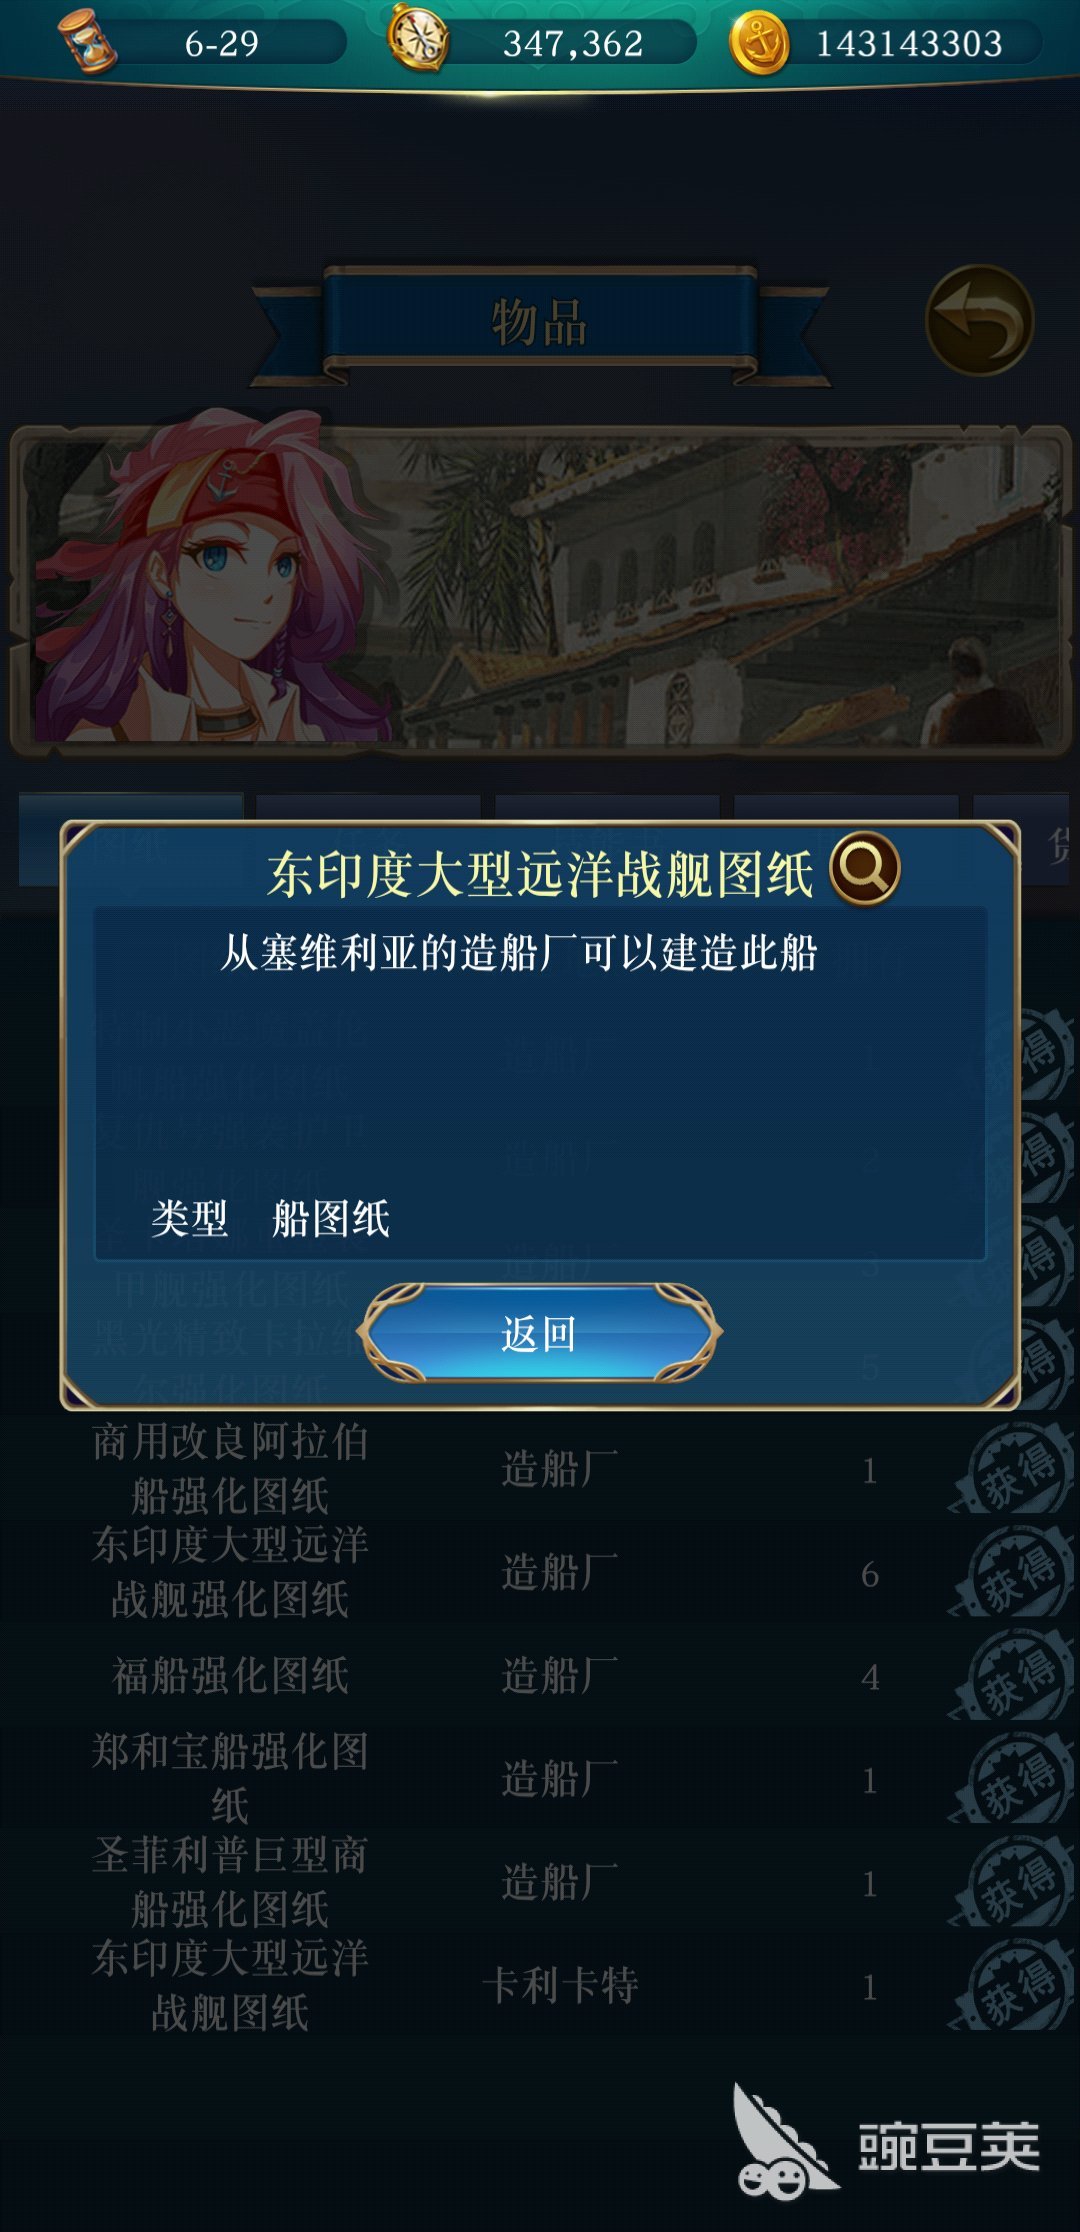Image resolution: width=1080 pixels, height=2232 pixels.
Task: Click the pink-haired character portrait
Action: click(x=205, y=580)
